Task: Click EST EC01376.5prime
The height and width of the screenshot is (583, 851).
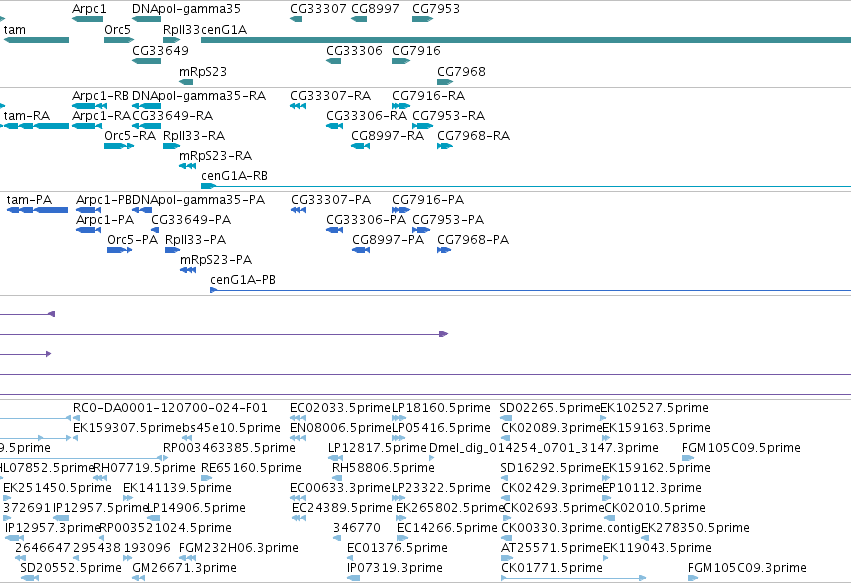Action: [x=397, y=548]
